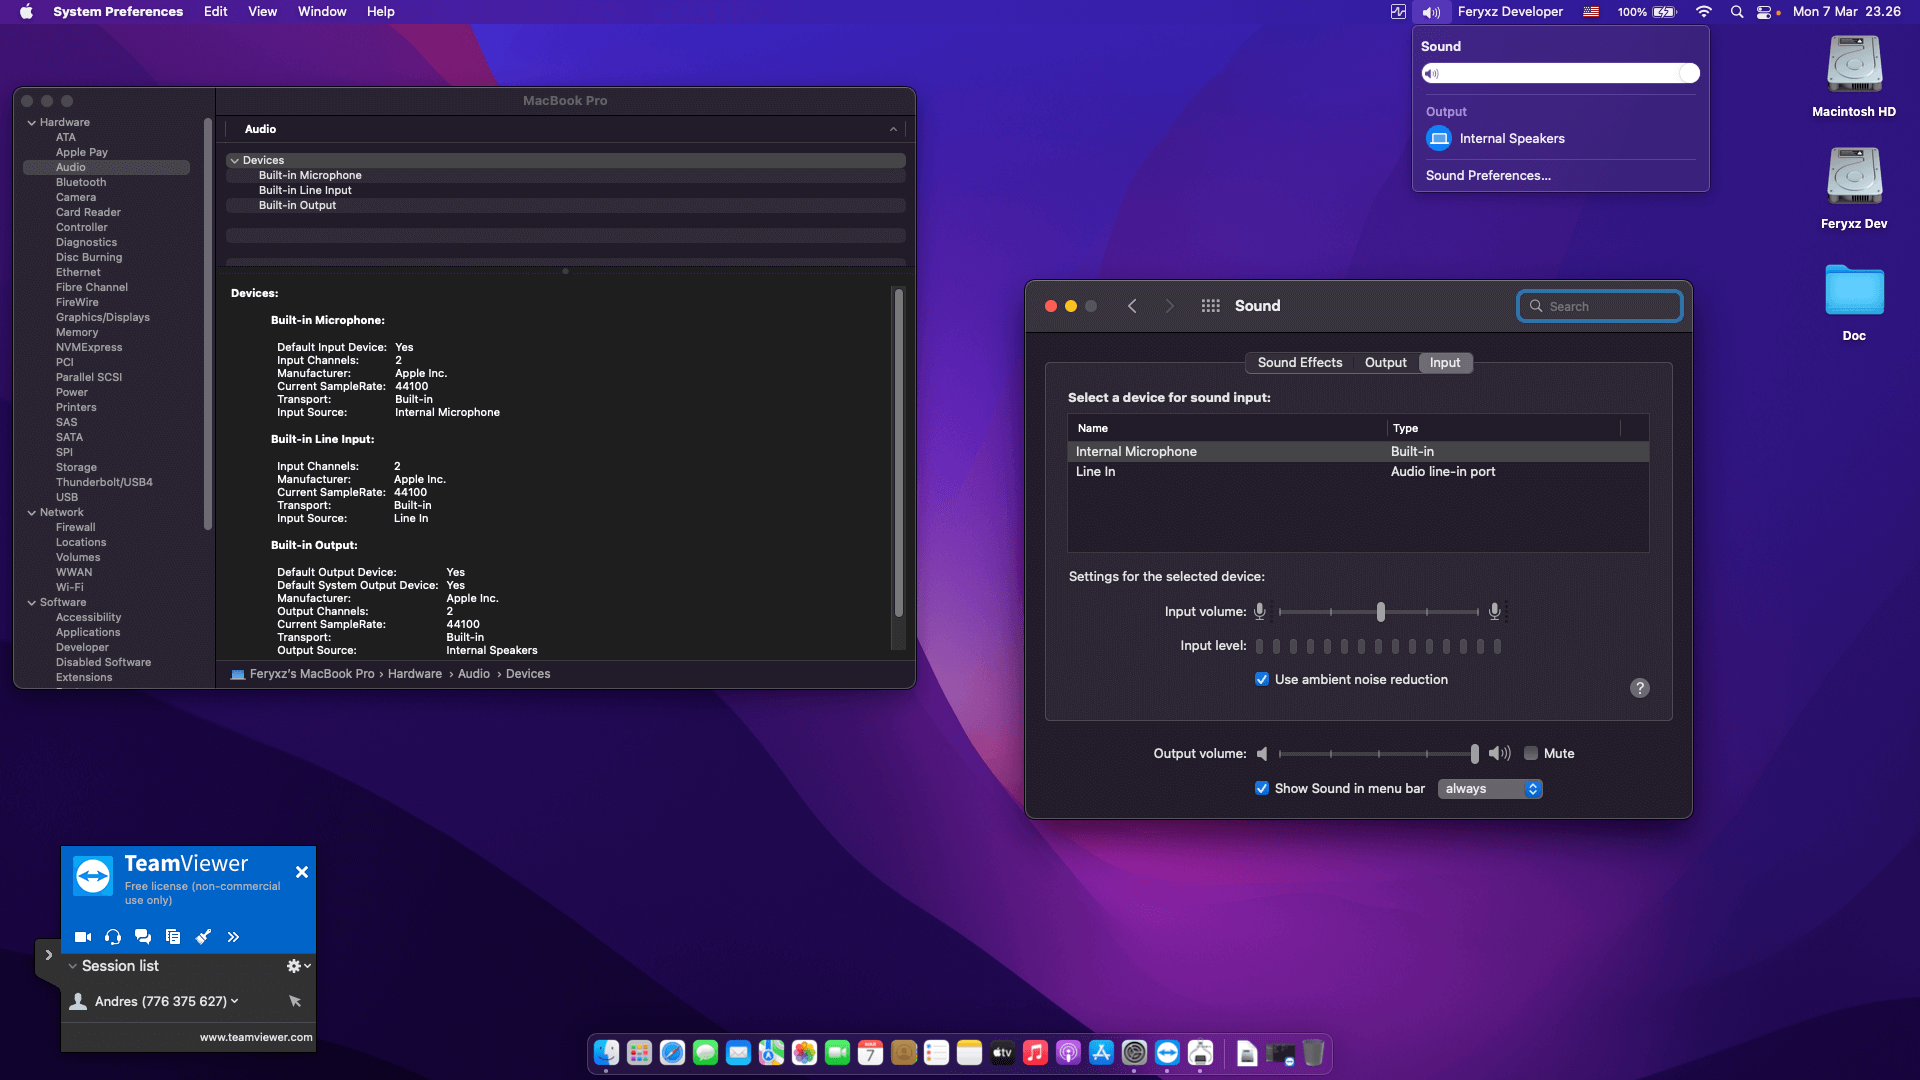Image resolution: width=1920 pixels, height=1080 pixels.
Task: Go back in the Sound preferences window
Action: tap(1132, 306)
